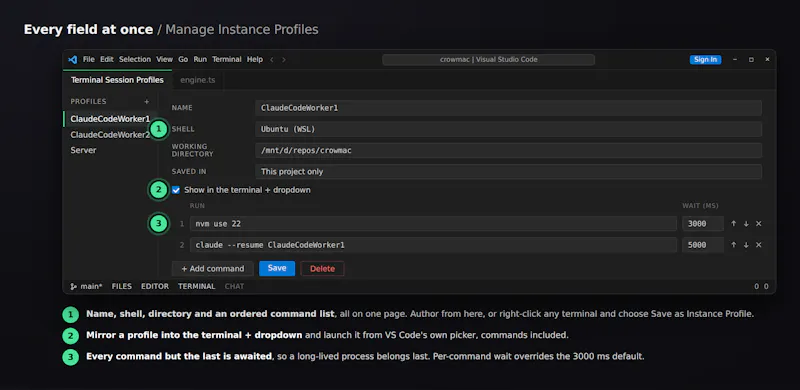
Task: Open the Help menu
Action: (x=255, y=59)
